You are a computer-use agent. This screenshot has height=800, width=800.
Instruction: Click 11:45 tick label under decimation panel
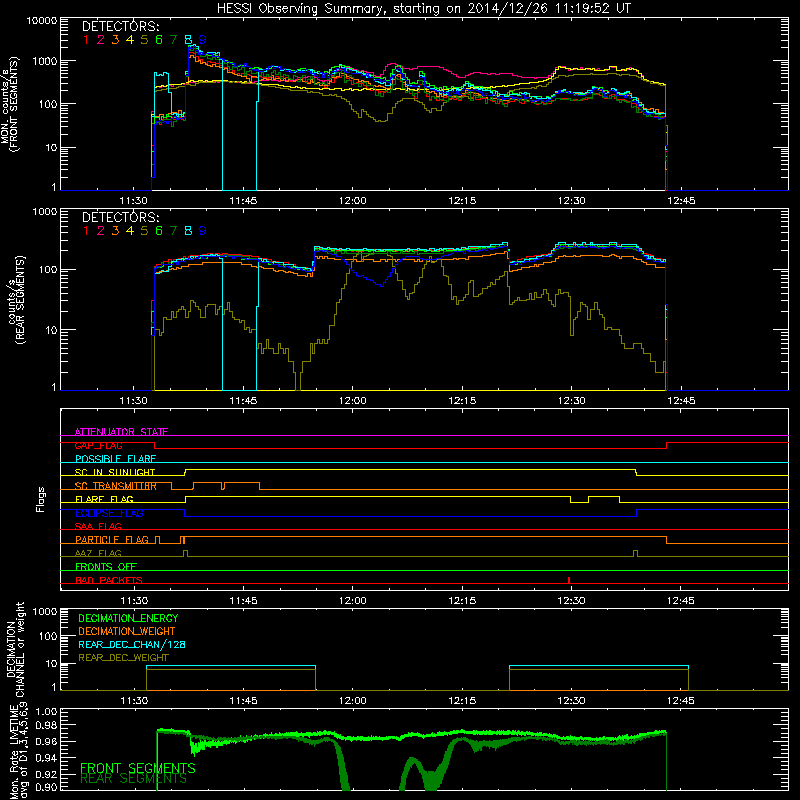click(243, 701)
